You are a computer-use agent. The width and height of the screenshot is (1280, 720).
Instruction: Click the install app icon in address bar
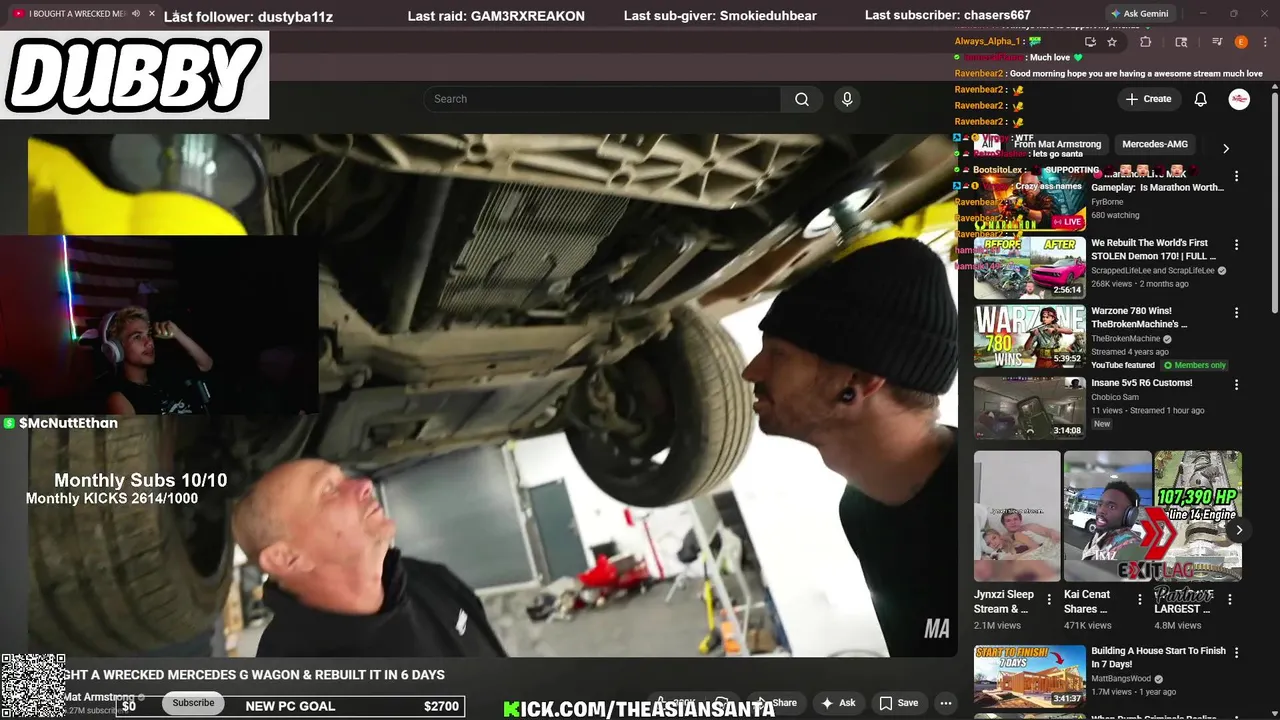[x=1090, y=42]
